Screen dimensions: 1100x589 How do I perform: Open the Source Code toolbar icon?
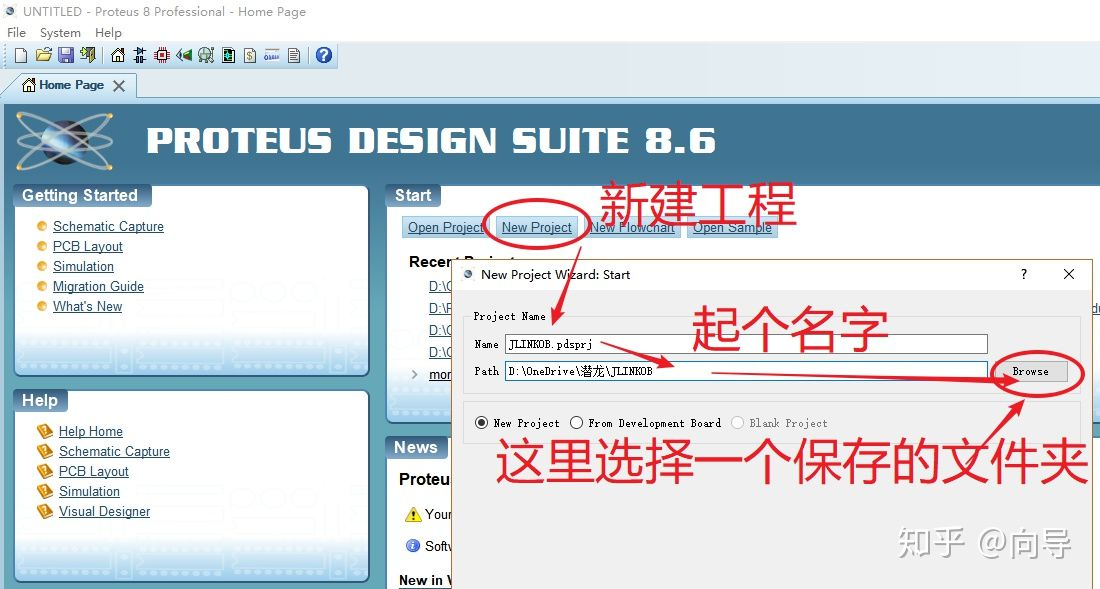272,55
